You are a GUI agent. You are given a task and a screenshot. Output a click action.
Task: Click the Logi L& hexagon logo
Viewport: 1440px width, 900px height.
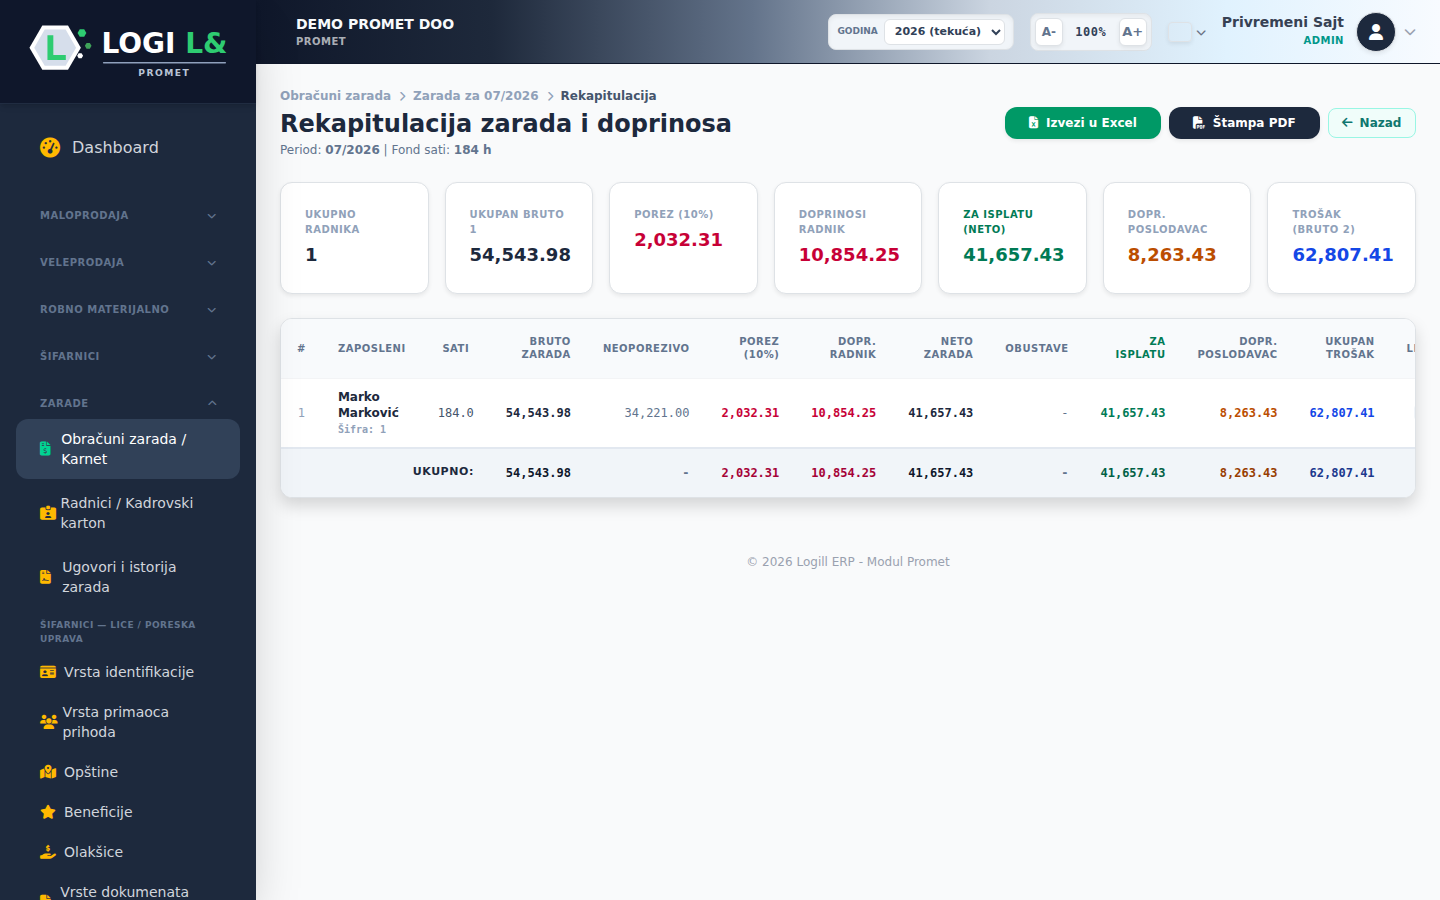tap(55, 47)
